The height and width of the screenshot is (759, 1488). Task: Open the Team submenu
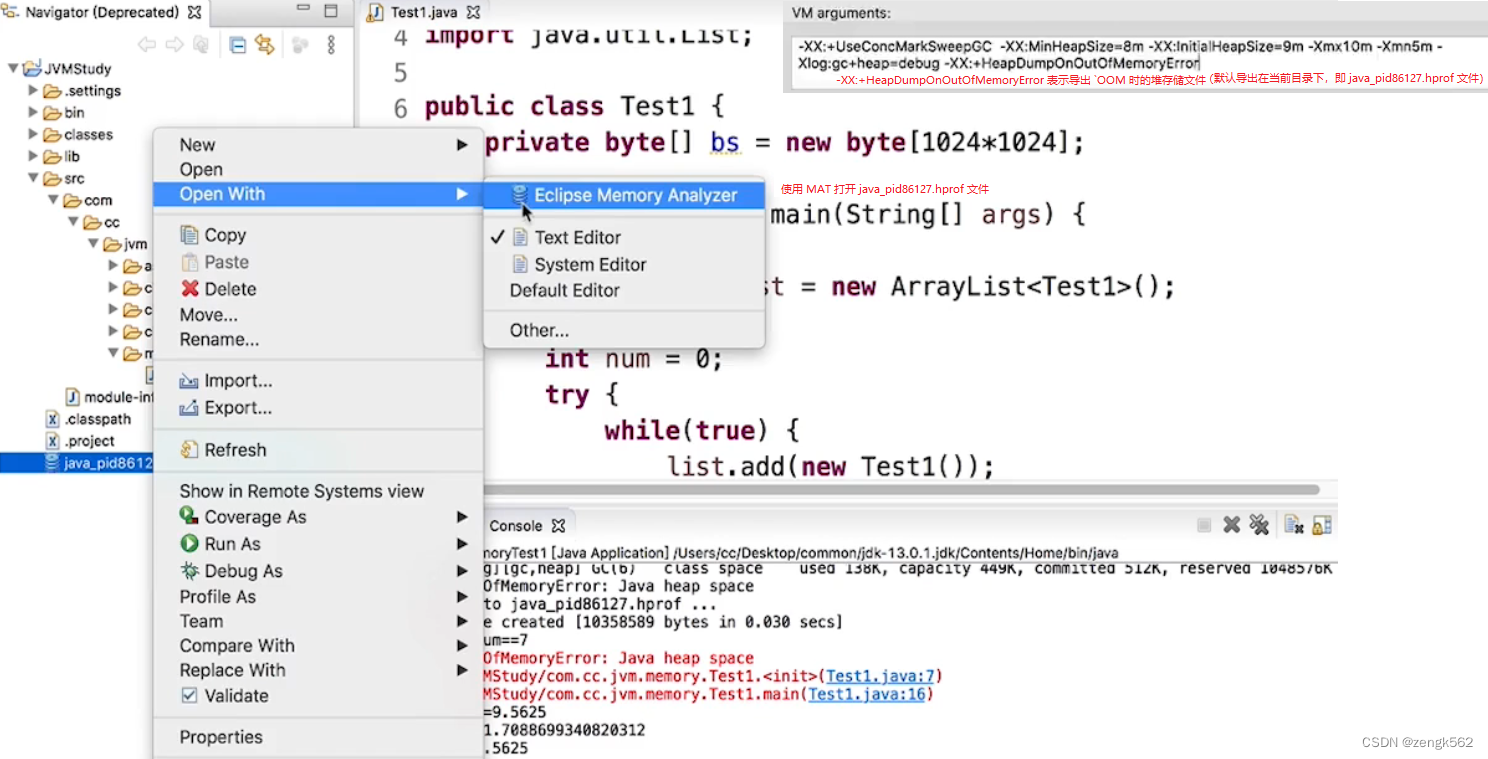(318, 621)
